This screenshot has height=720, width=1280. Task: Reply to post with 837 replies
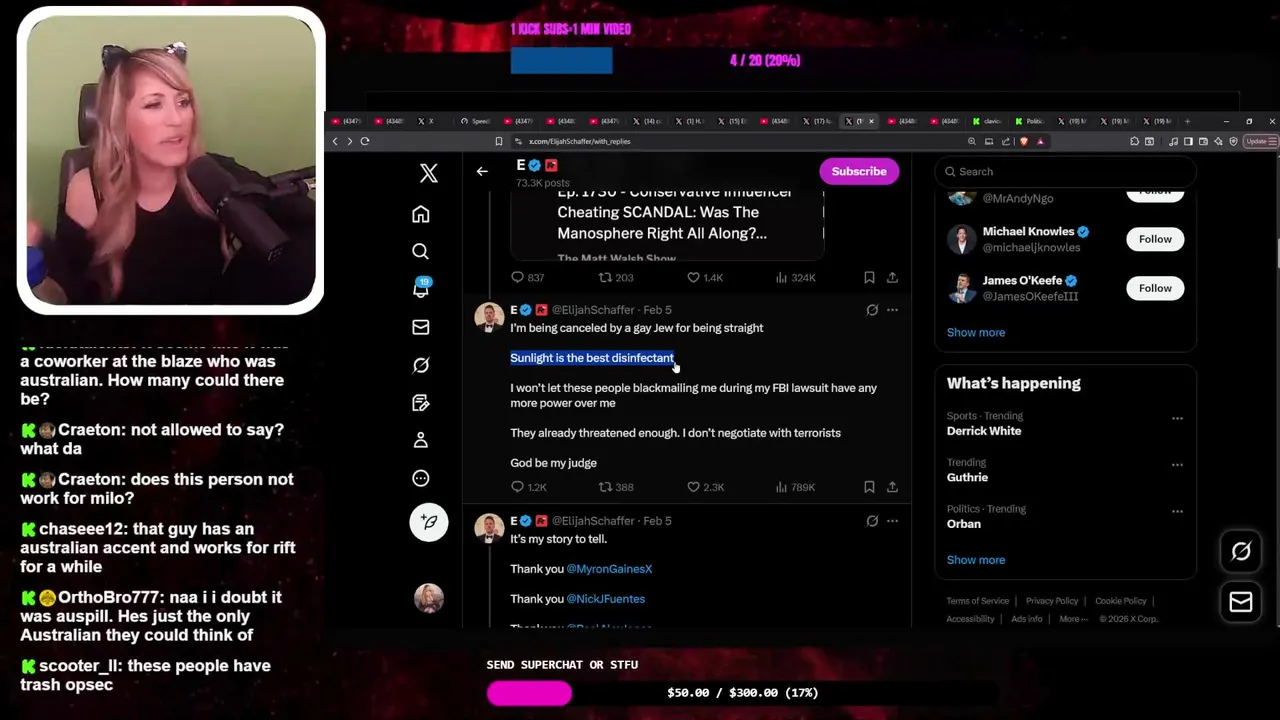(x=527, y=277)
